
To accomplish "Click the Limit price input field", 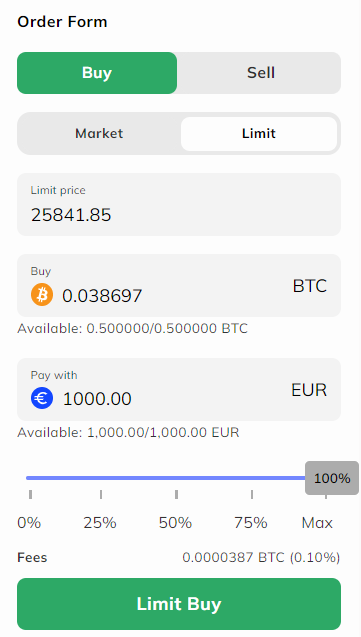I will (179, 204).
